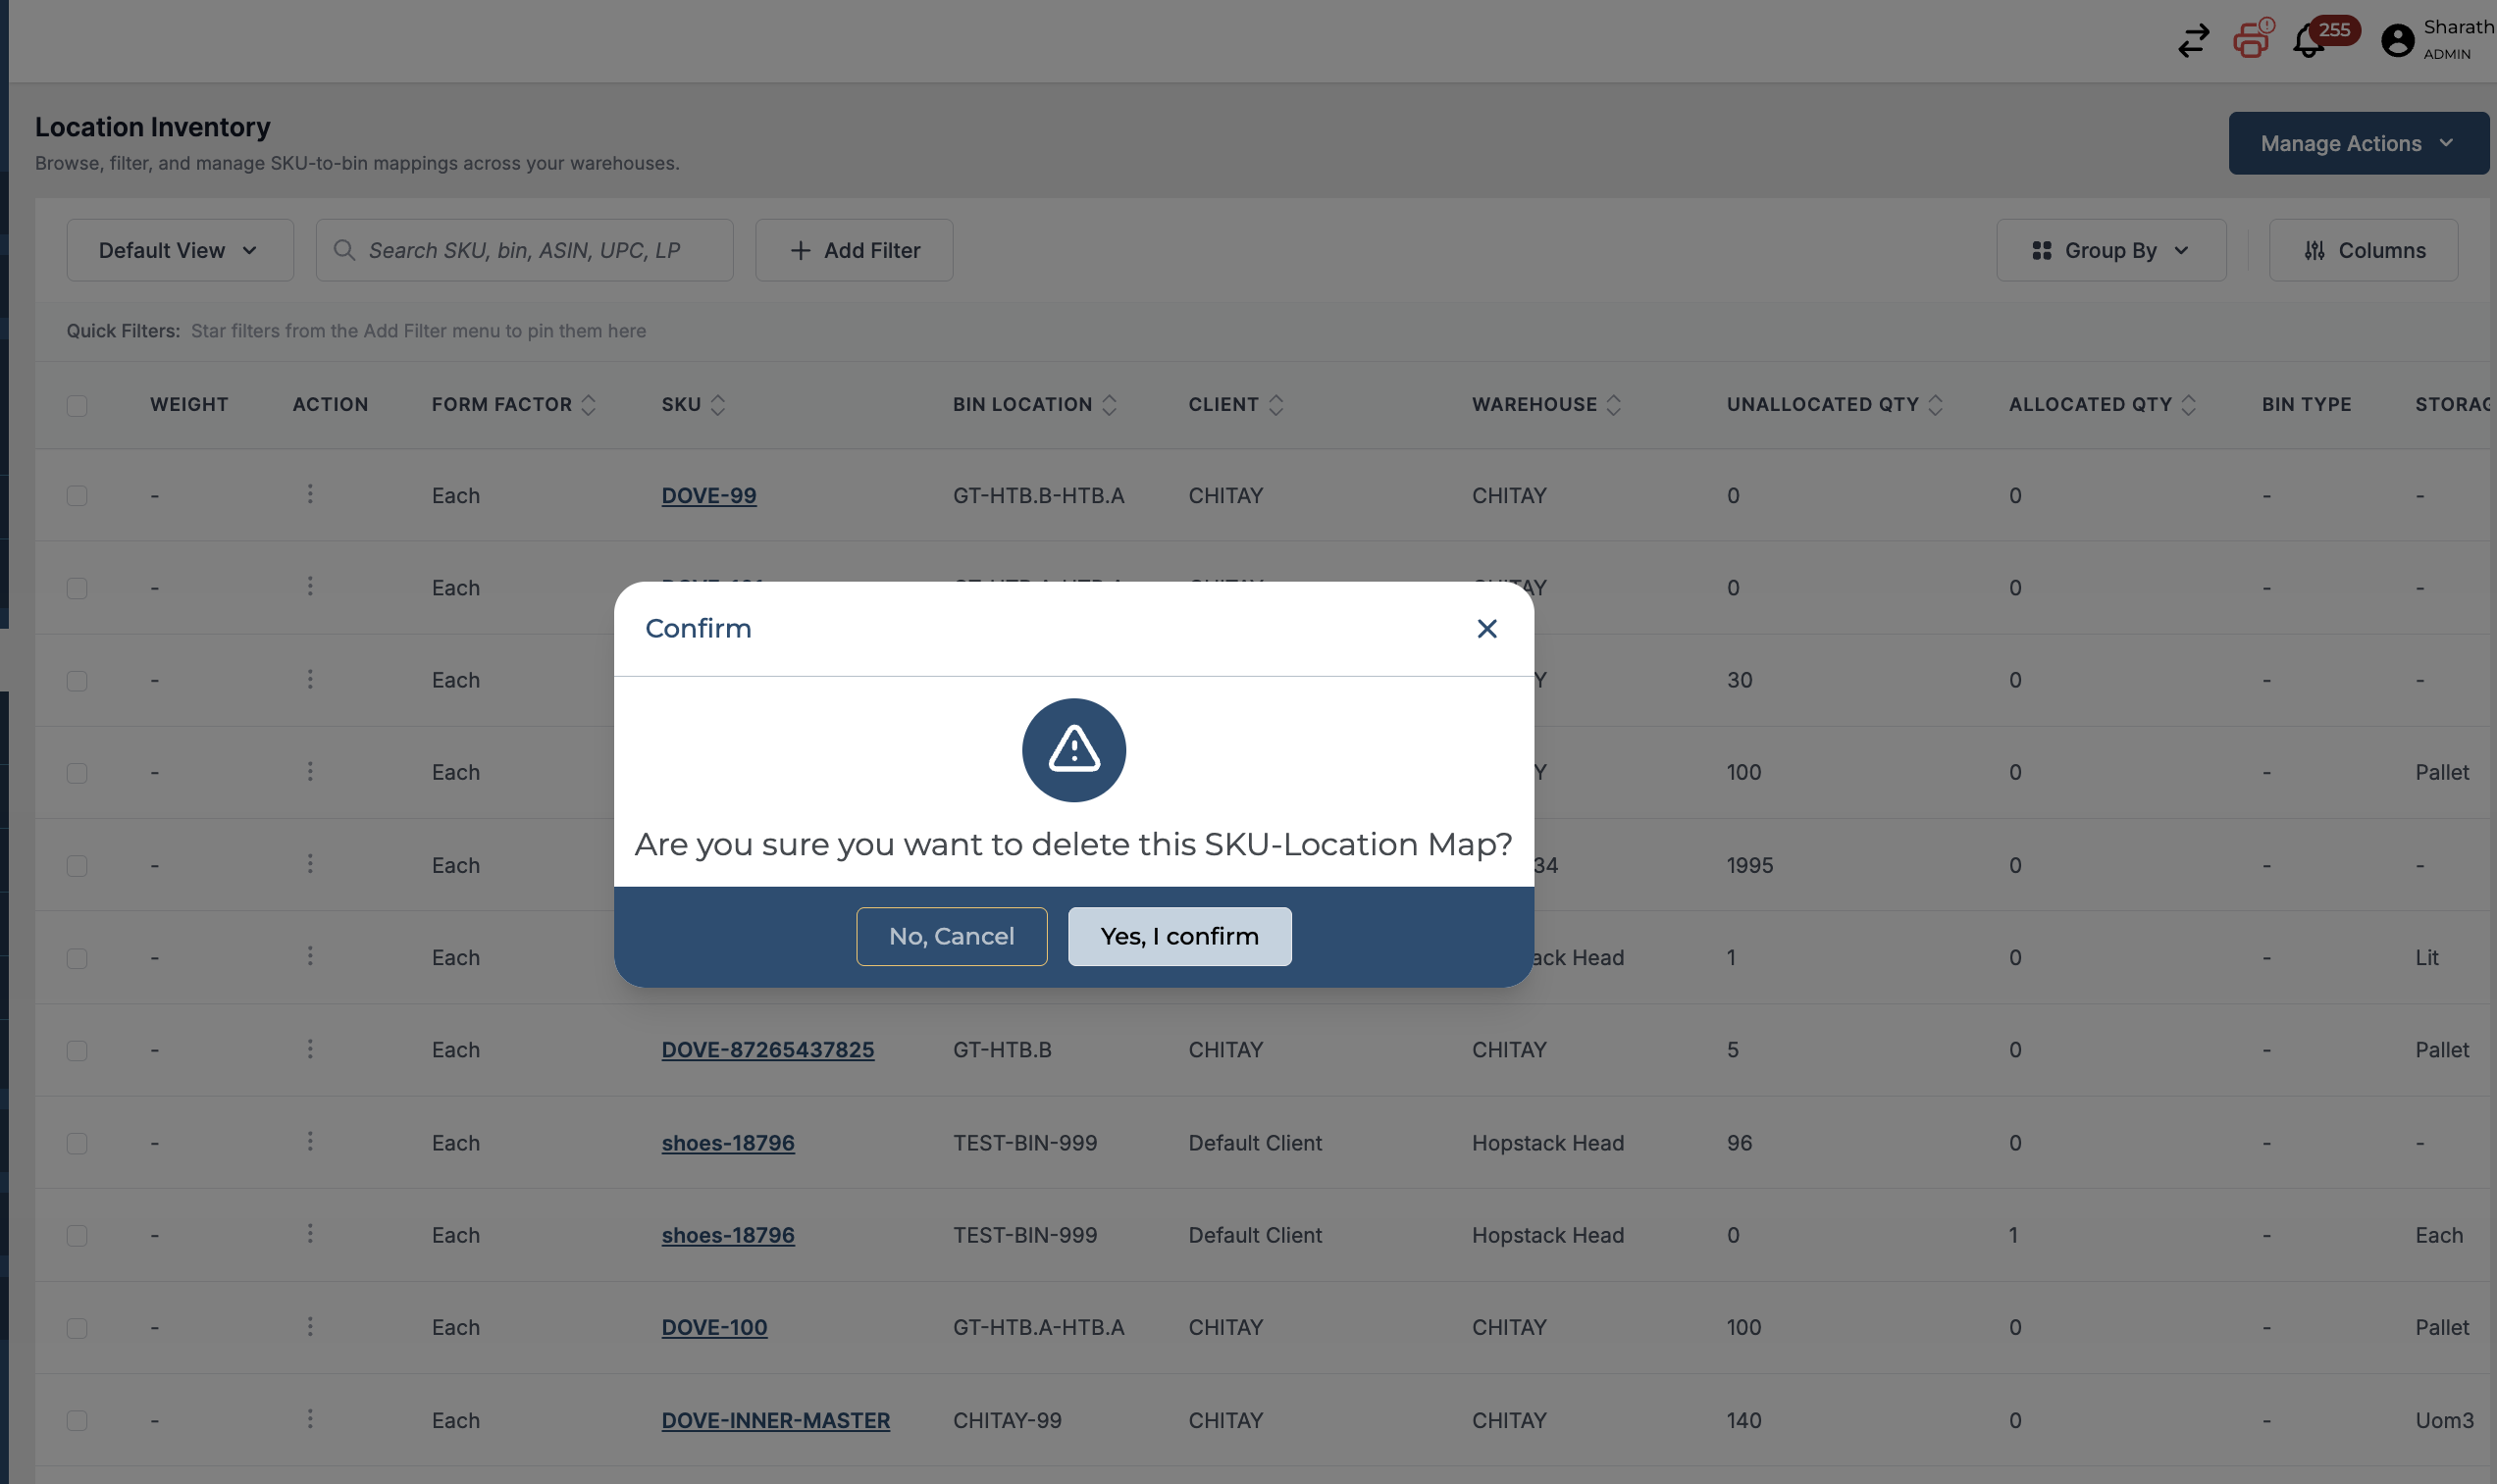Click the Bin Type column header
This screenshot has height=1484, width=2497.
2306,404
